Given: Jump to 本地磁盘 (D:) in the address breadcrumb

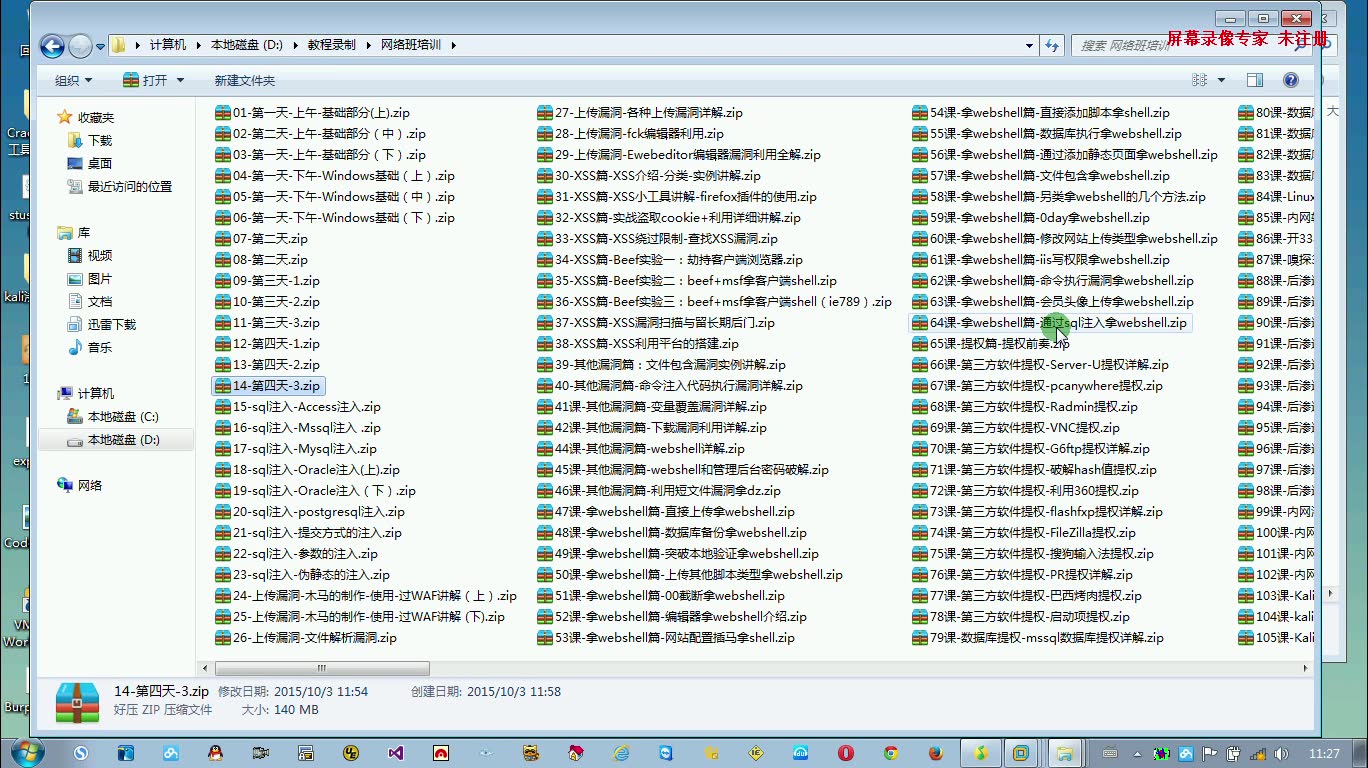Looking at the screenshot, I should pyautogui.click(x=247, y=45).
